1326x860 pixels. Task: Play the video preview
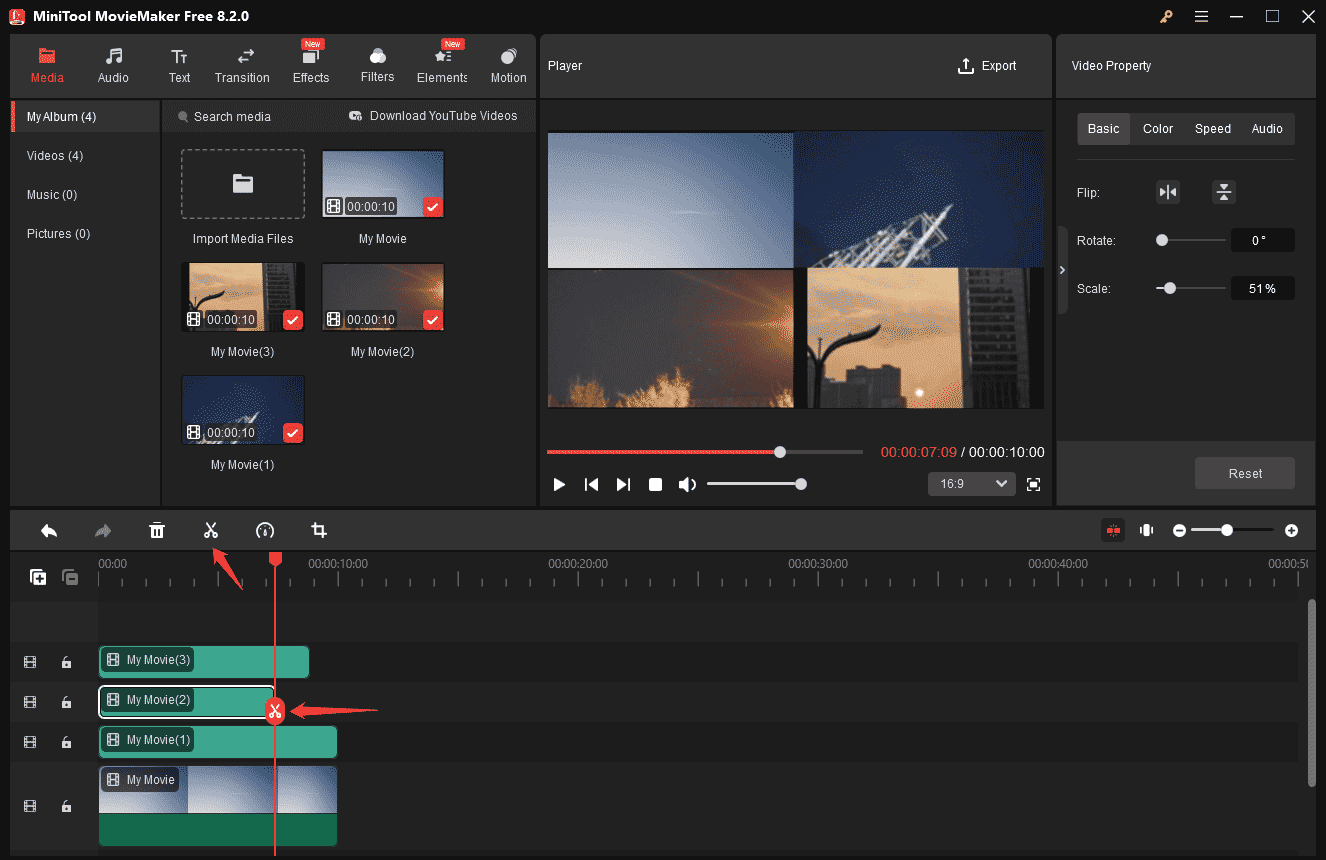coord(559,484)
